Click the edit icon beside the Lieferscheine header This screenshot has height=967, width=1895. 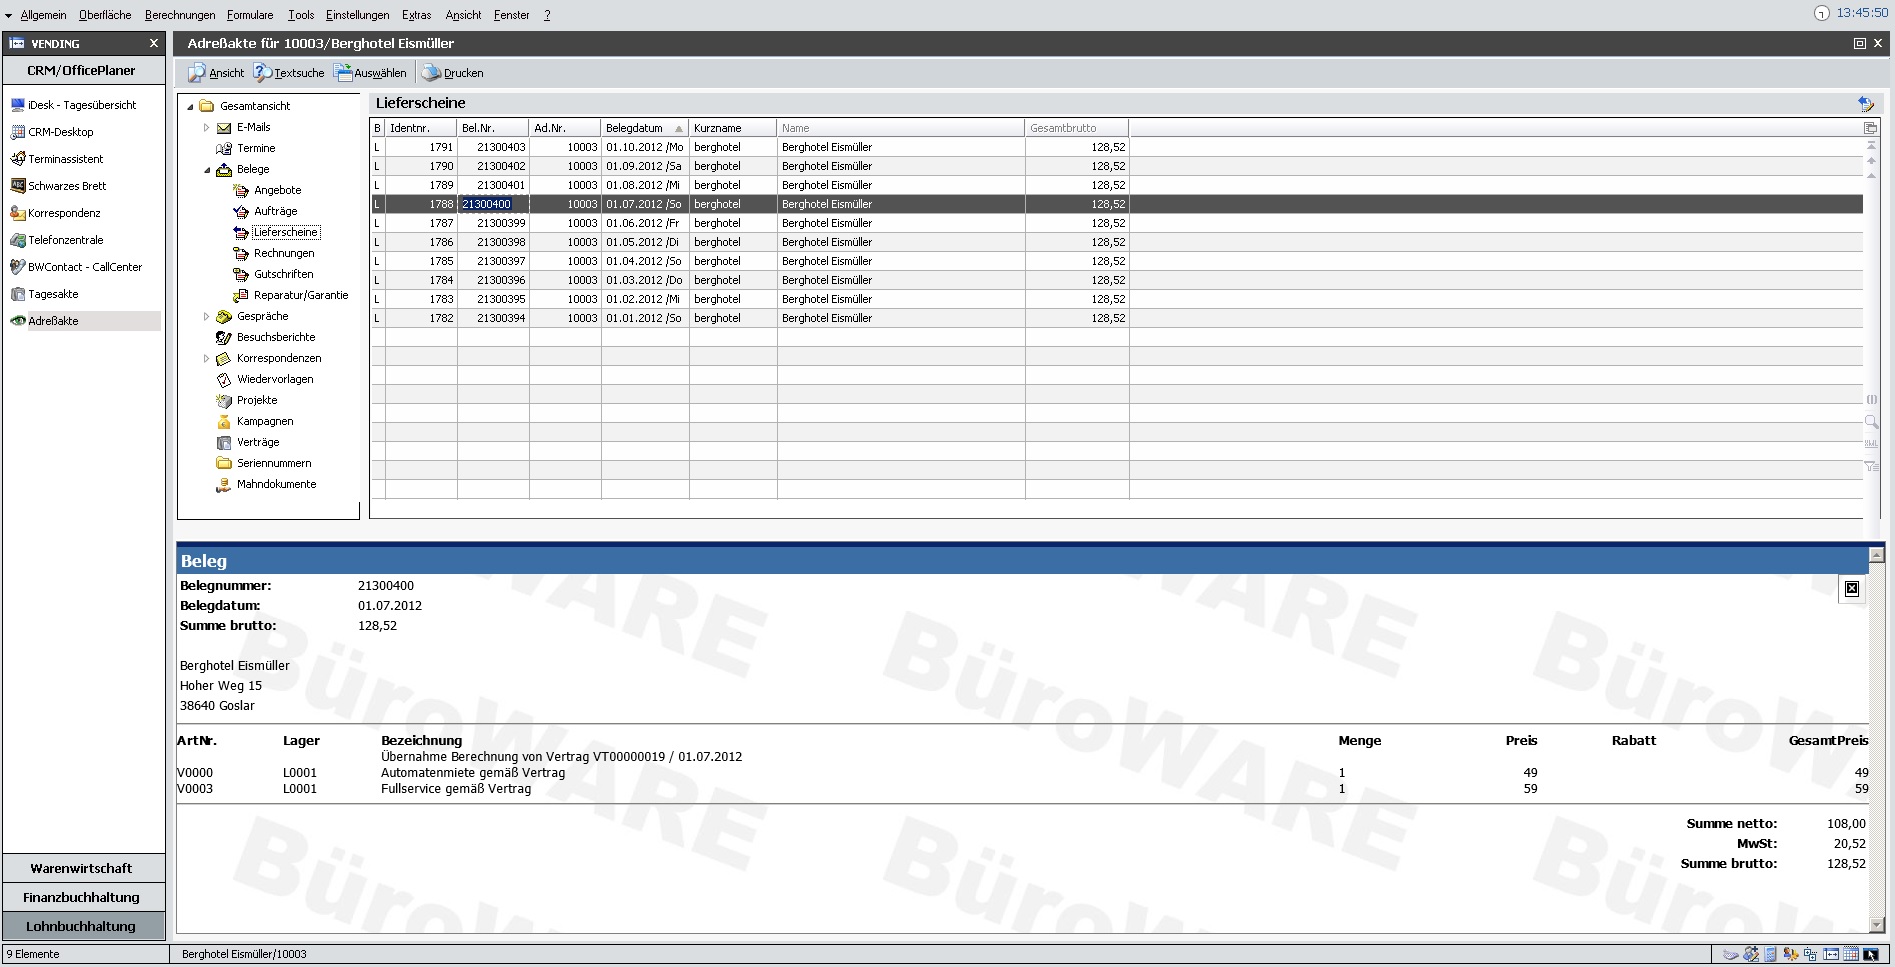[1865, 103]
